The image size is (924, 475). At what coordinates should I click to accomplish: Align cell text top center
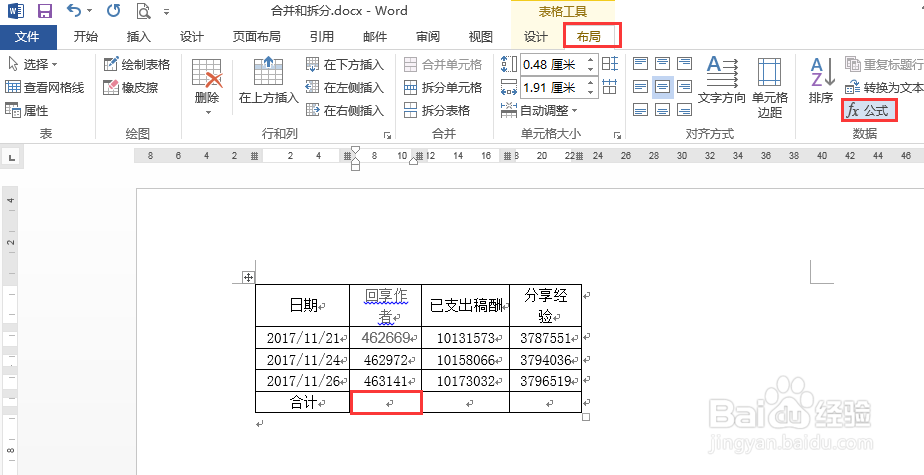(663, 63)
